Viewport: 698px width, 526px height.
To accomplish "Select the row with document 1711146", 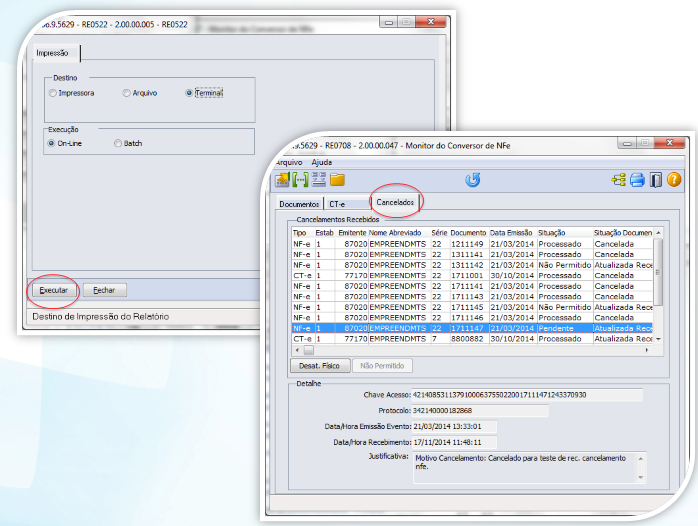I will [x=472, y=318].
